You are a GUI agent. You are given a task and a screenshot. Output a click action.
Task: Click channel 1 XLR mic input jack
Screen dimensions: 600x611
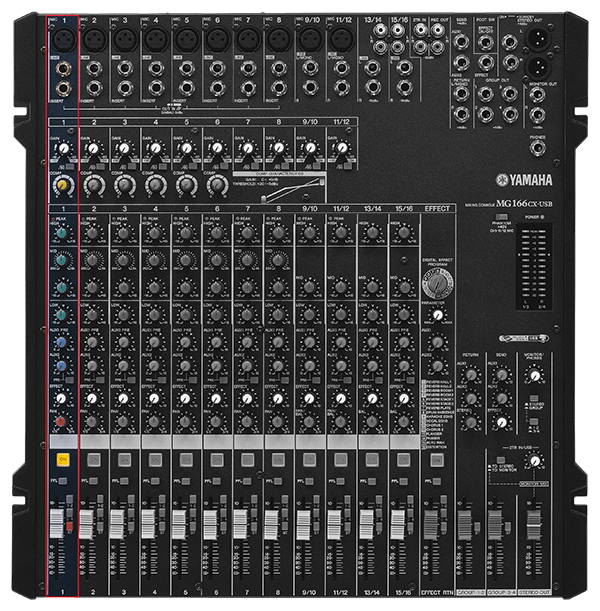point(64,41)
